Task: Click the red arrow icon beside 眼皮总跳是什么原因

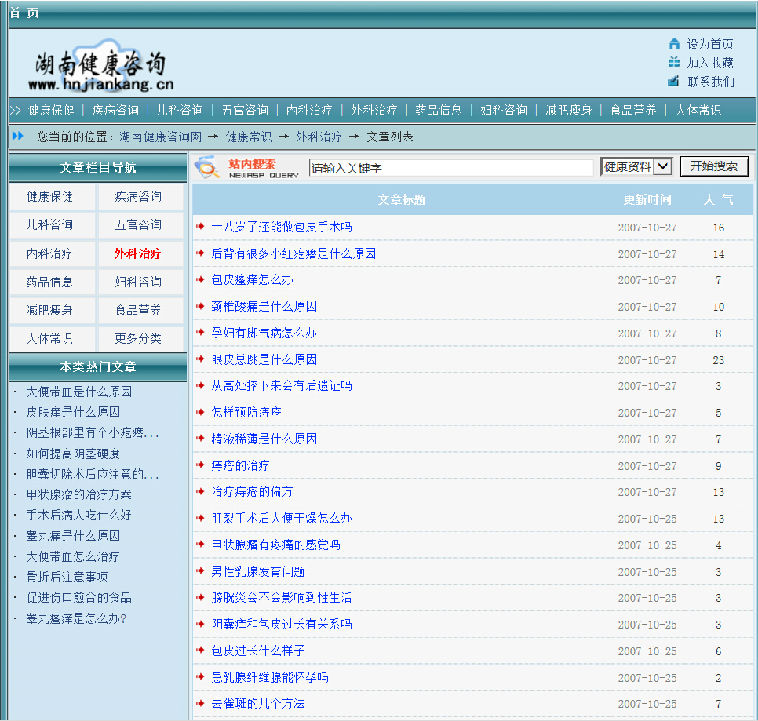Action: [200, 359]
